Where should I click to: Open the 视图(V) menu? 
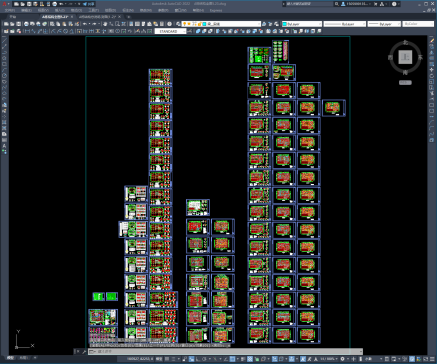43,10
